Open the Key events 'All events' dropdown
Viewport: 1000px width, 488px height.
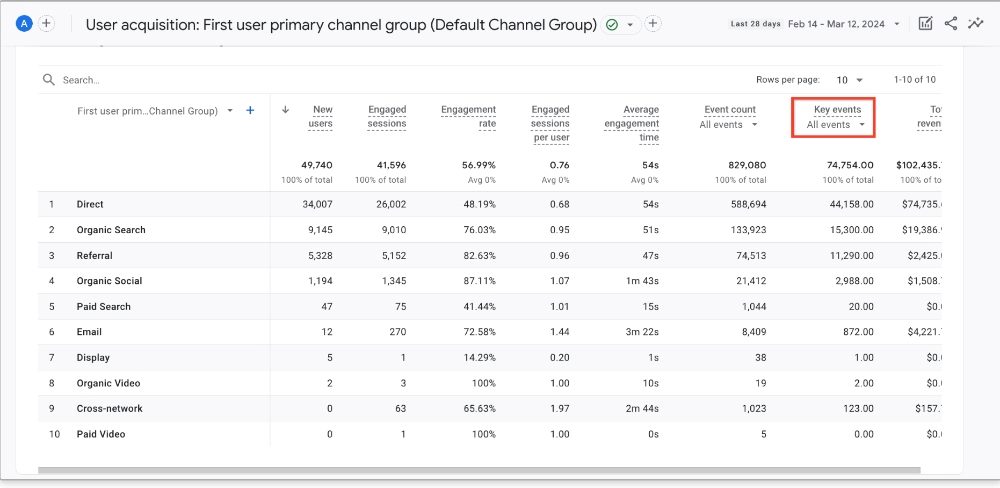pyautogui.click(x=835, y=125)
